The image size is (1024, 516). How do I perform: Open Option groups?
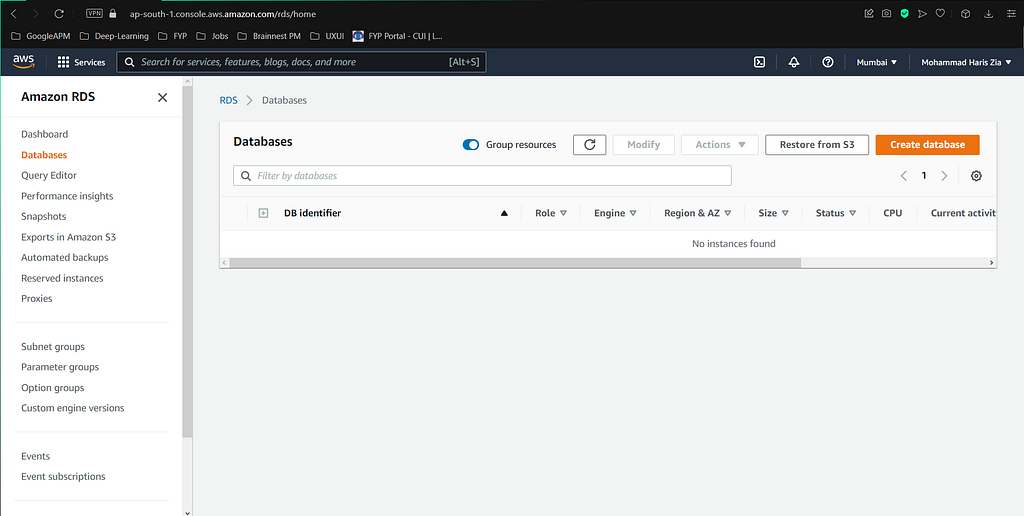pos(53,387)
